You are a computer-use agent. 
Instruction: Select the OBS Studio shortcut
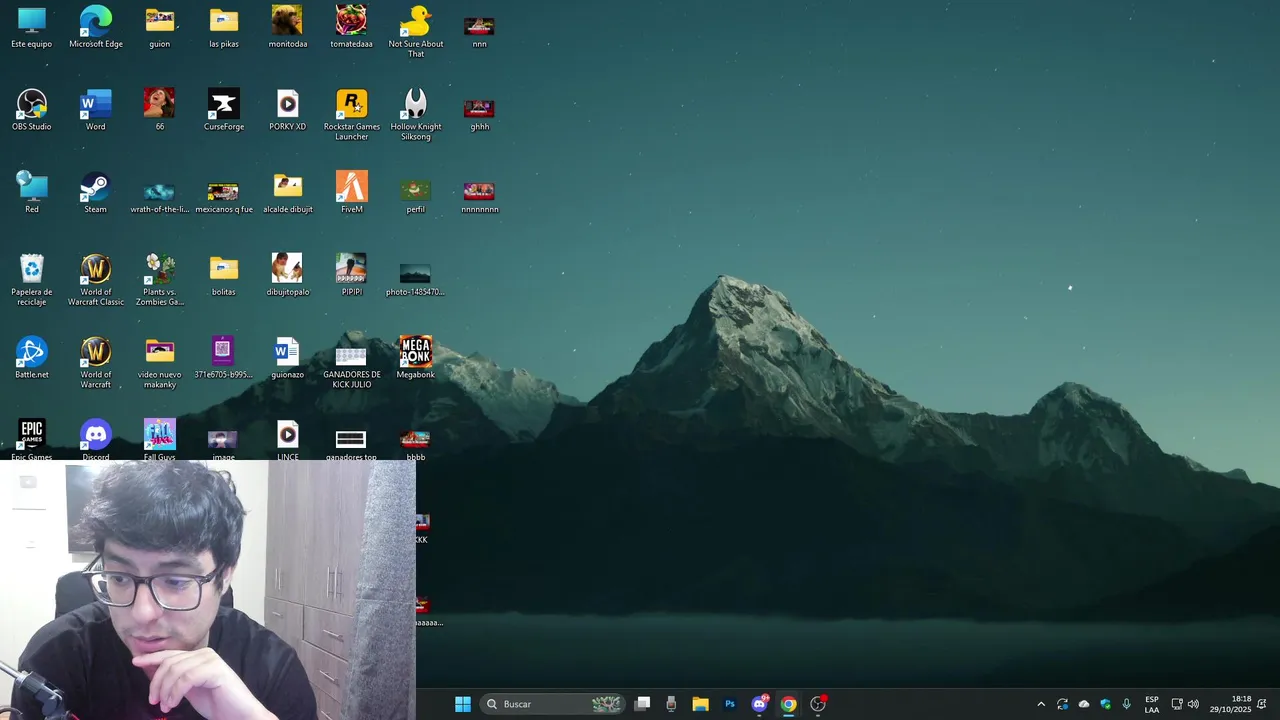(32, 110)
